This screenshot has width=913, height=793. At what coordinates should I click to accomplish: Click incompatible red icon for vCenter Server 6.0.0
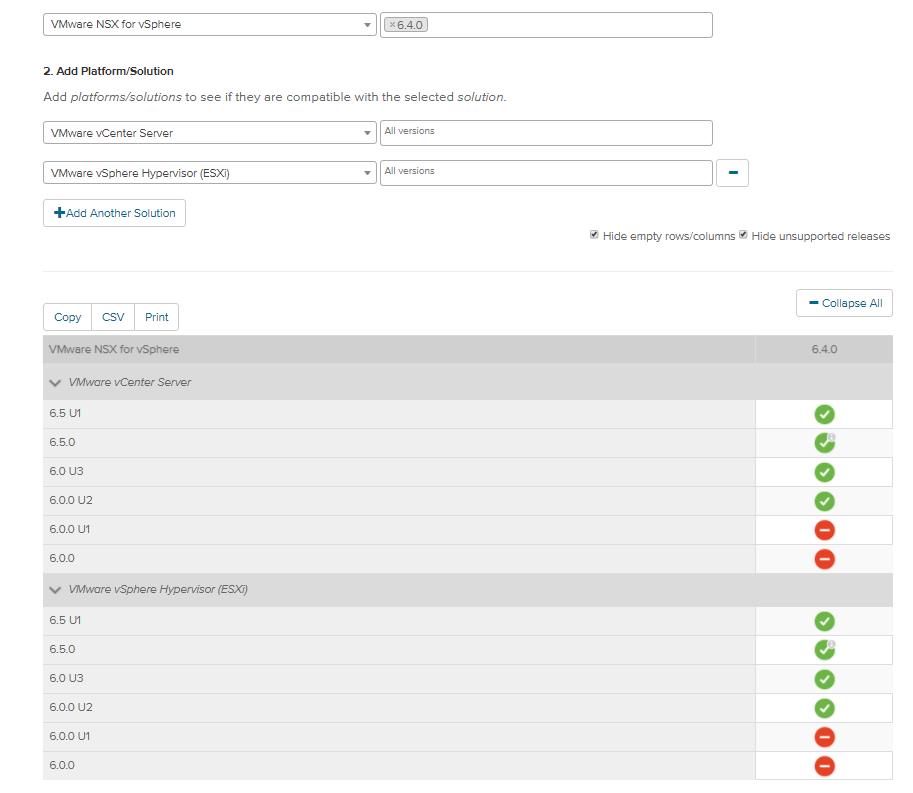824,560
